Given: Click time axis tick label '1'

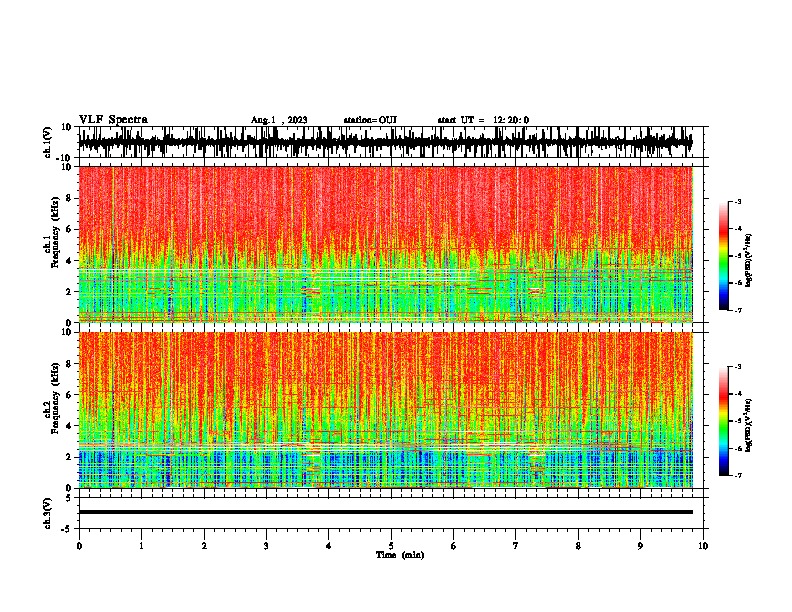Looking at the screenshot, I should pos(141,546).
